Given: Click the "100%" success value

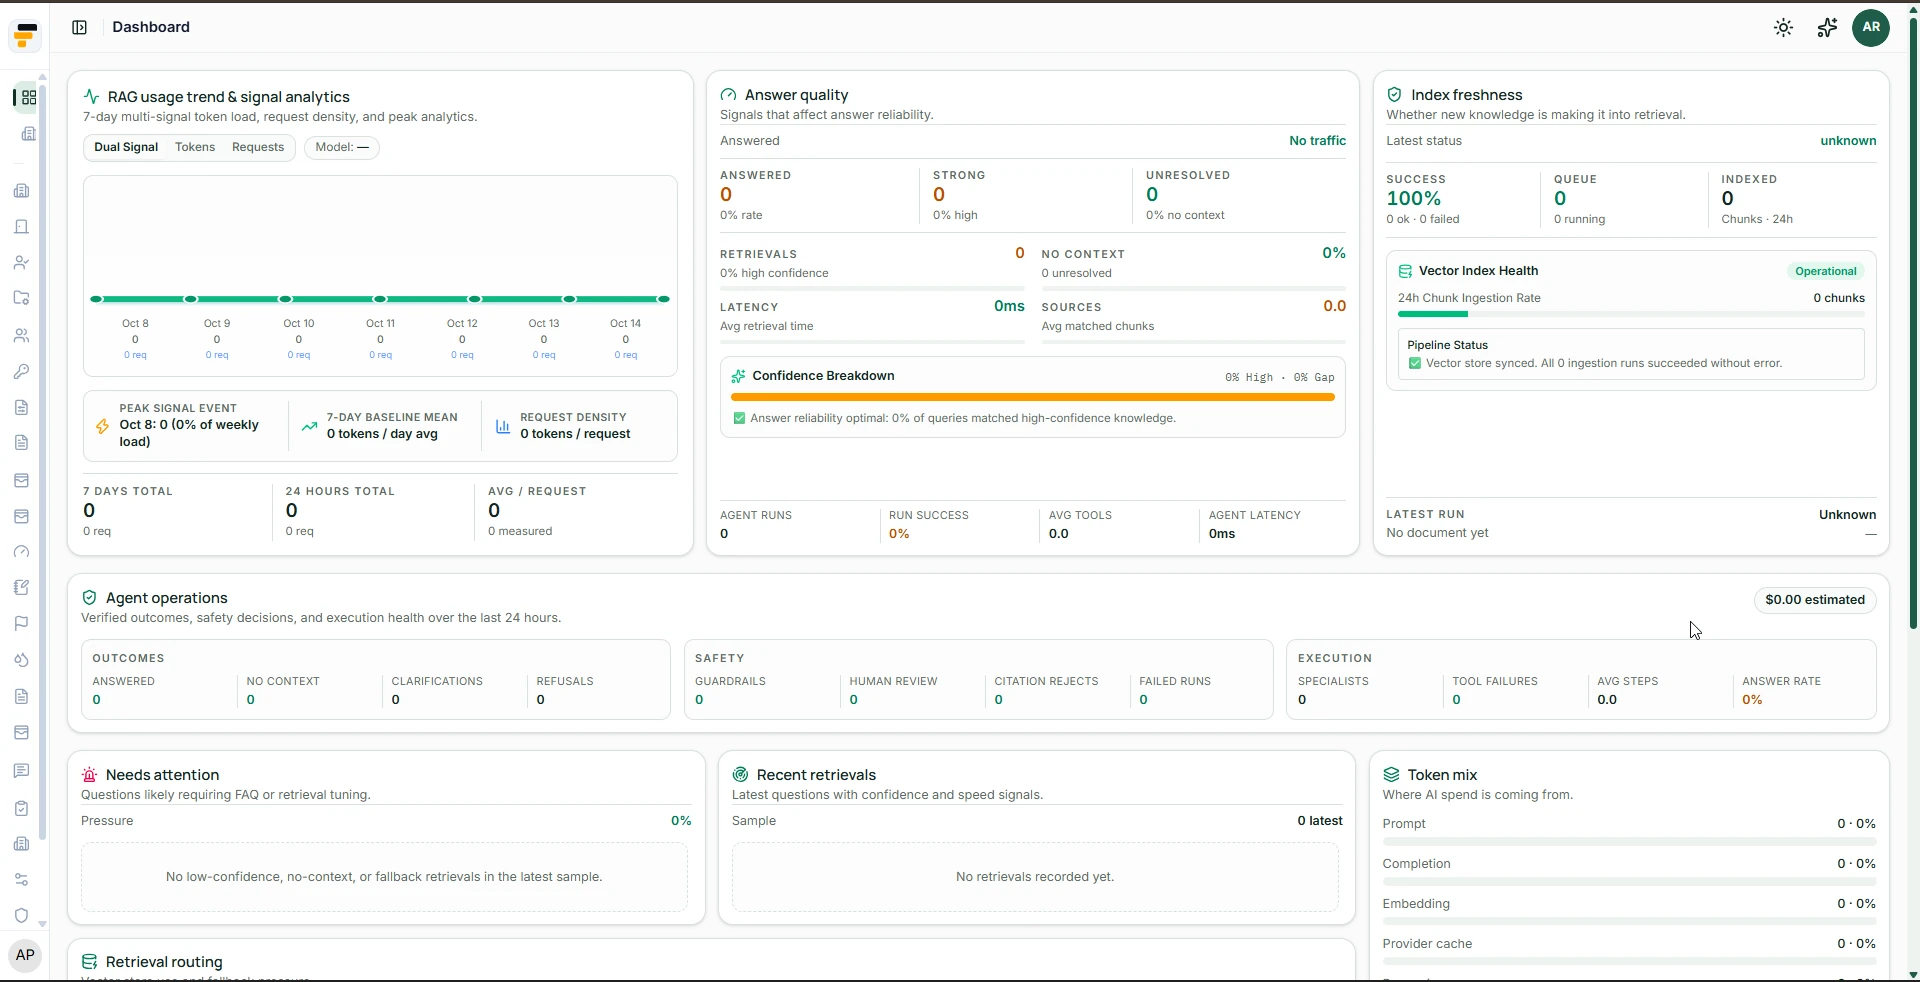Looking at the screenshot, I should point(1414,199).
